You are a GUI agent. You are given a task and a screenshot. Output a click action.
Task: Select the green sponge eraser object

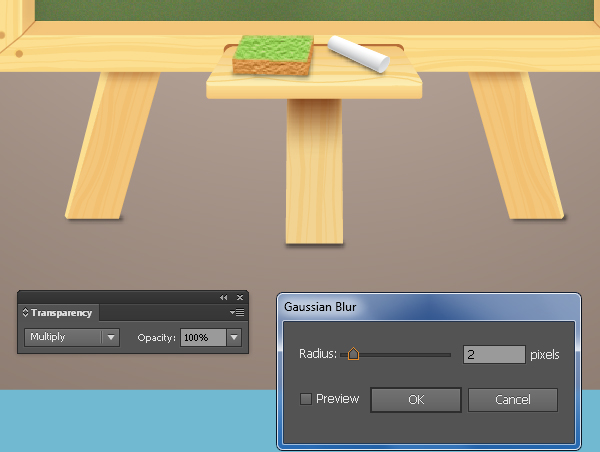click(273, 55)
